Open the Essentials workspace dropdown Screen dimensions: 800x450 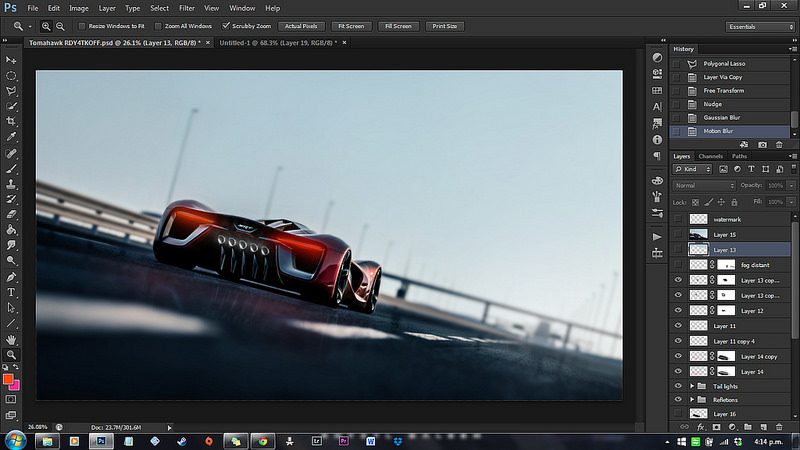coord(762,26)
